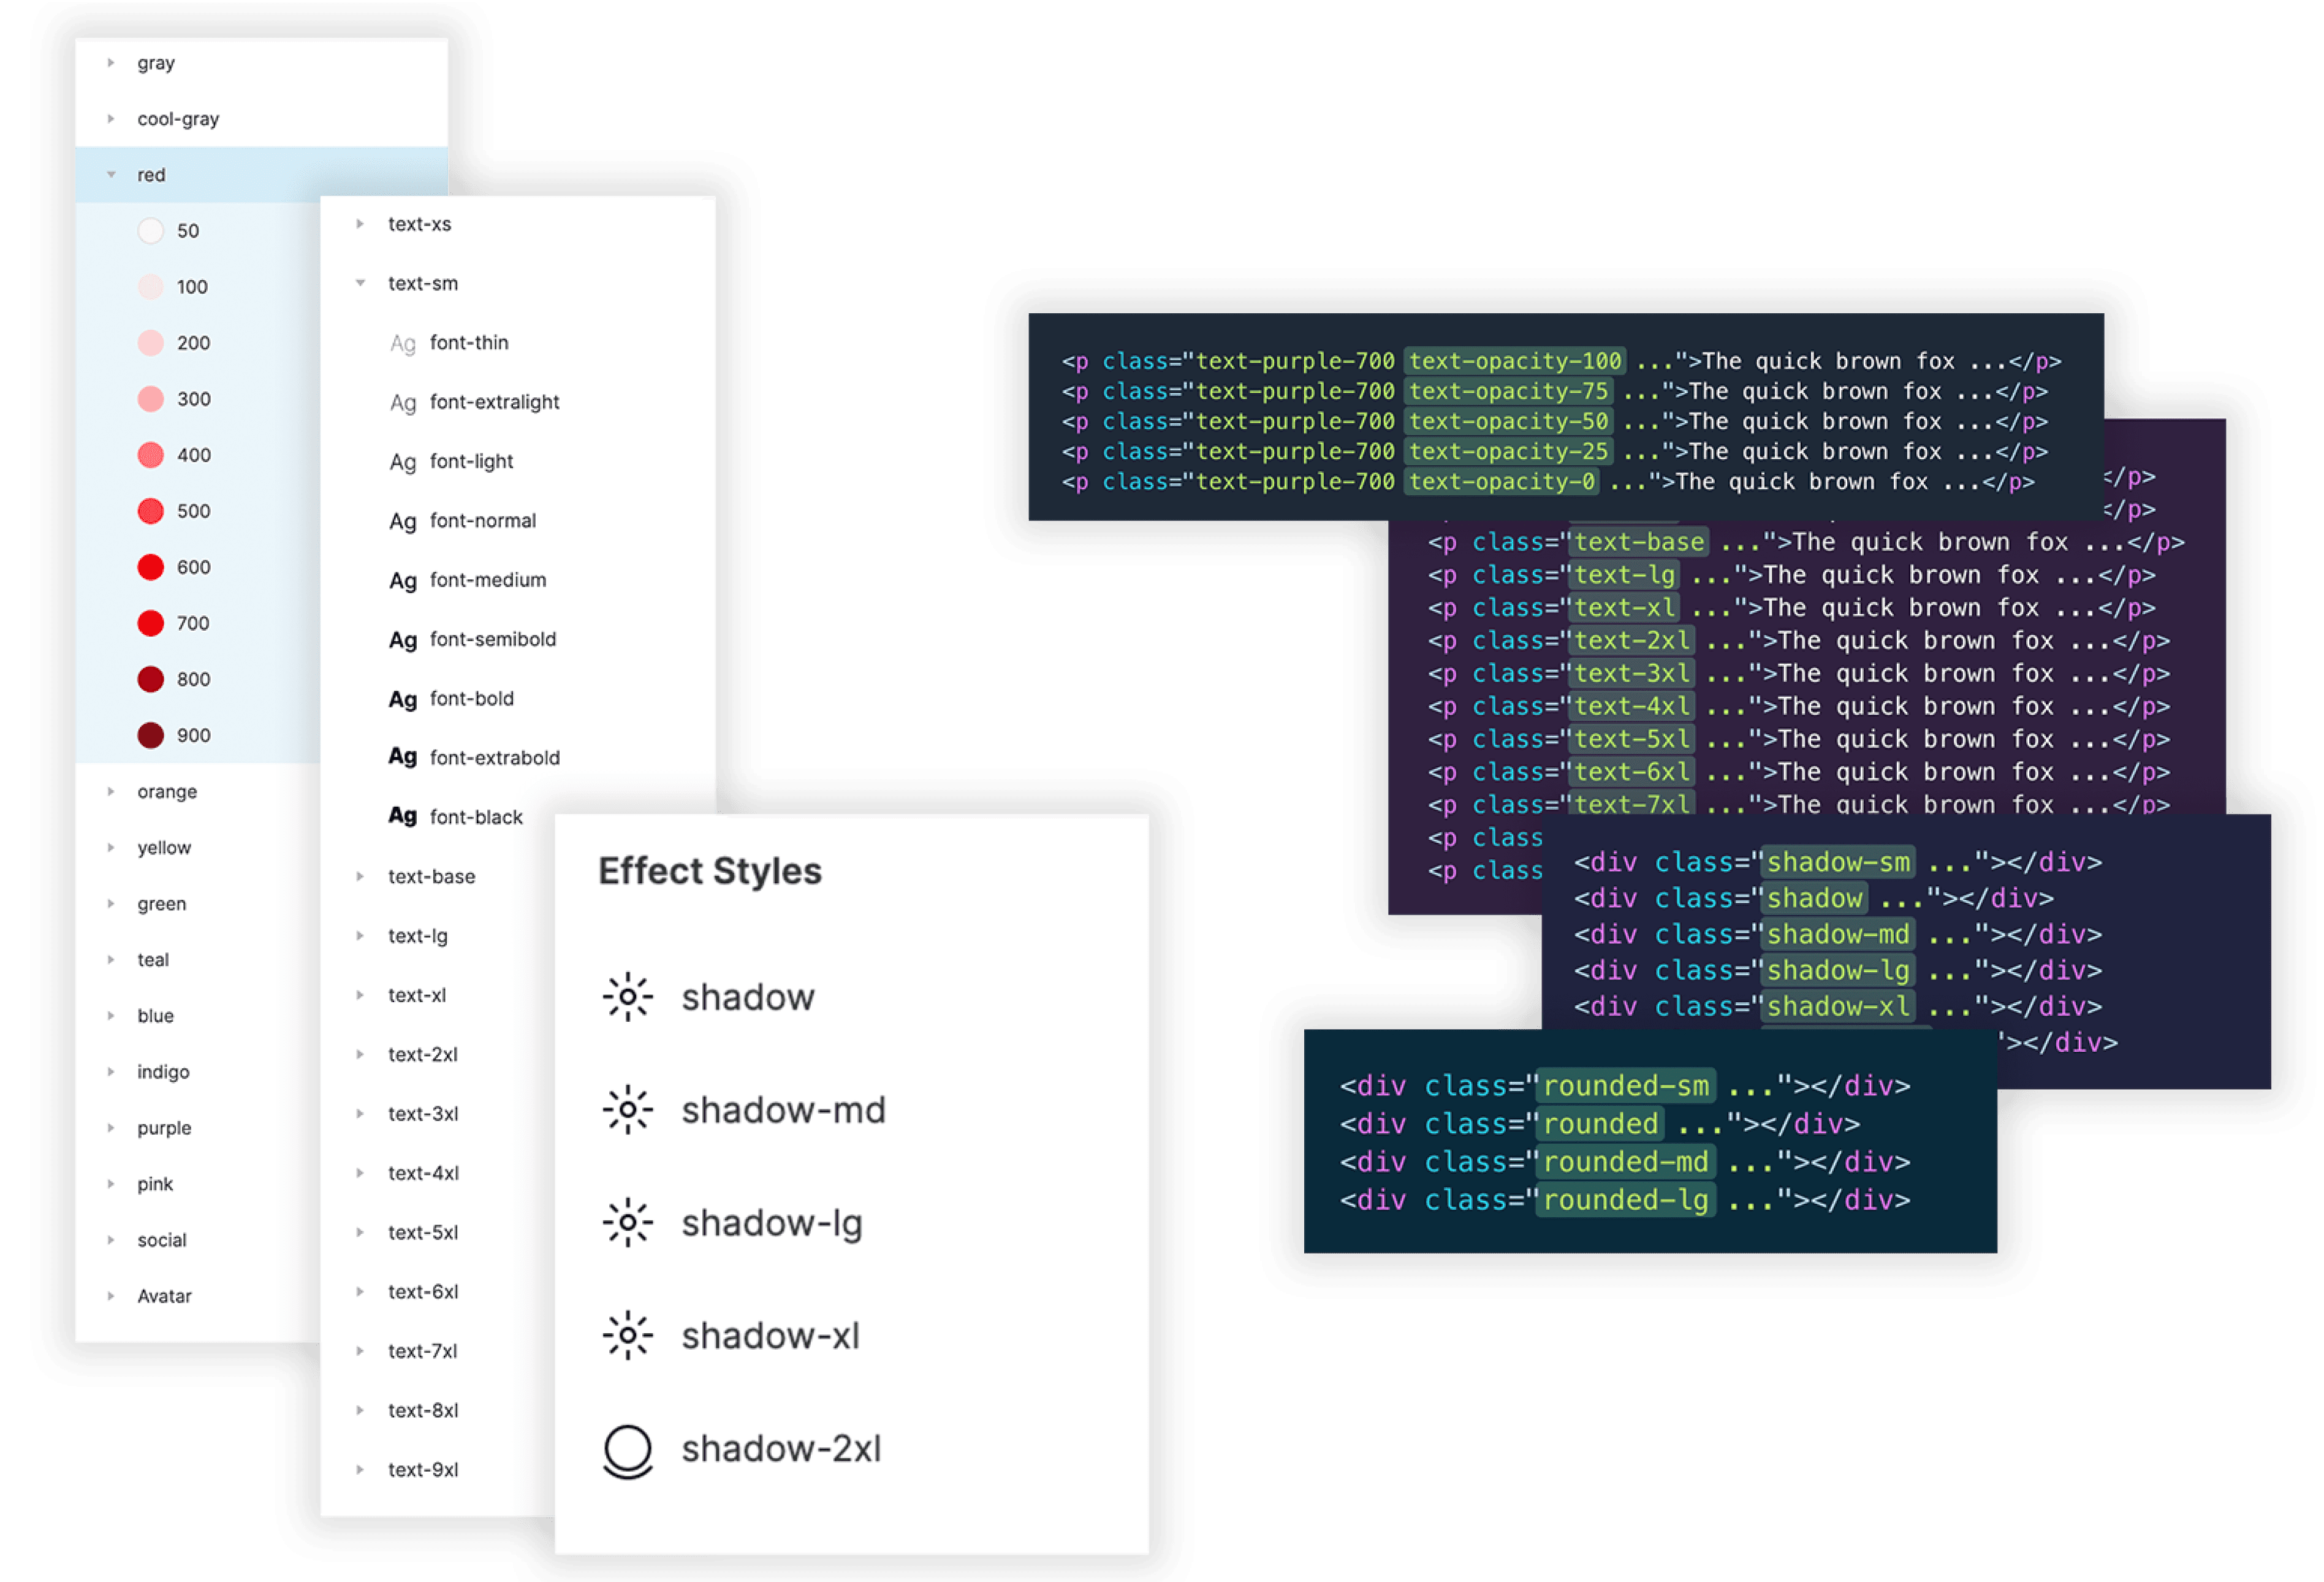Click the rounded-md class in code
2324x1582 pixels.
pyautogui.click(x=1625, y=1162)
